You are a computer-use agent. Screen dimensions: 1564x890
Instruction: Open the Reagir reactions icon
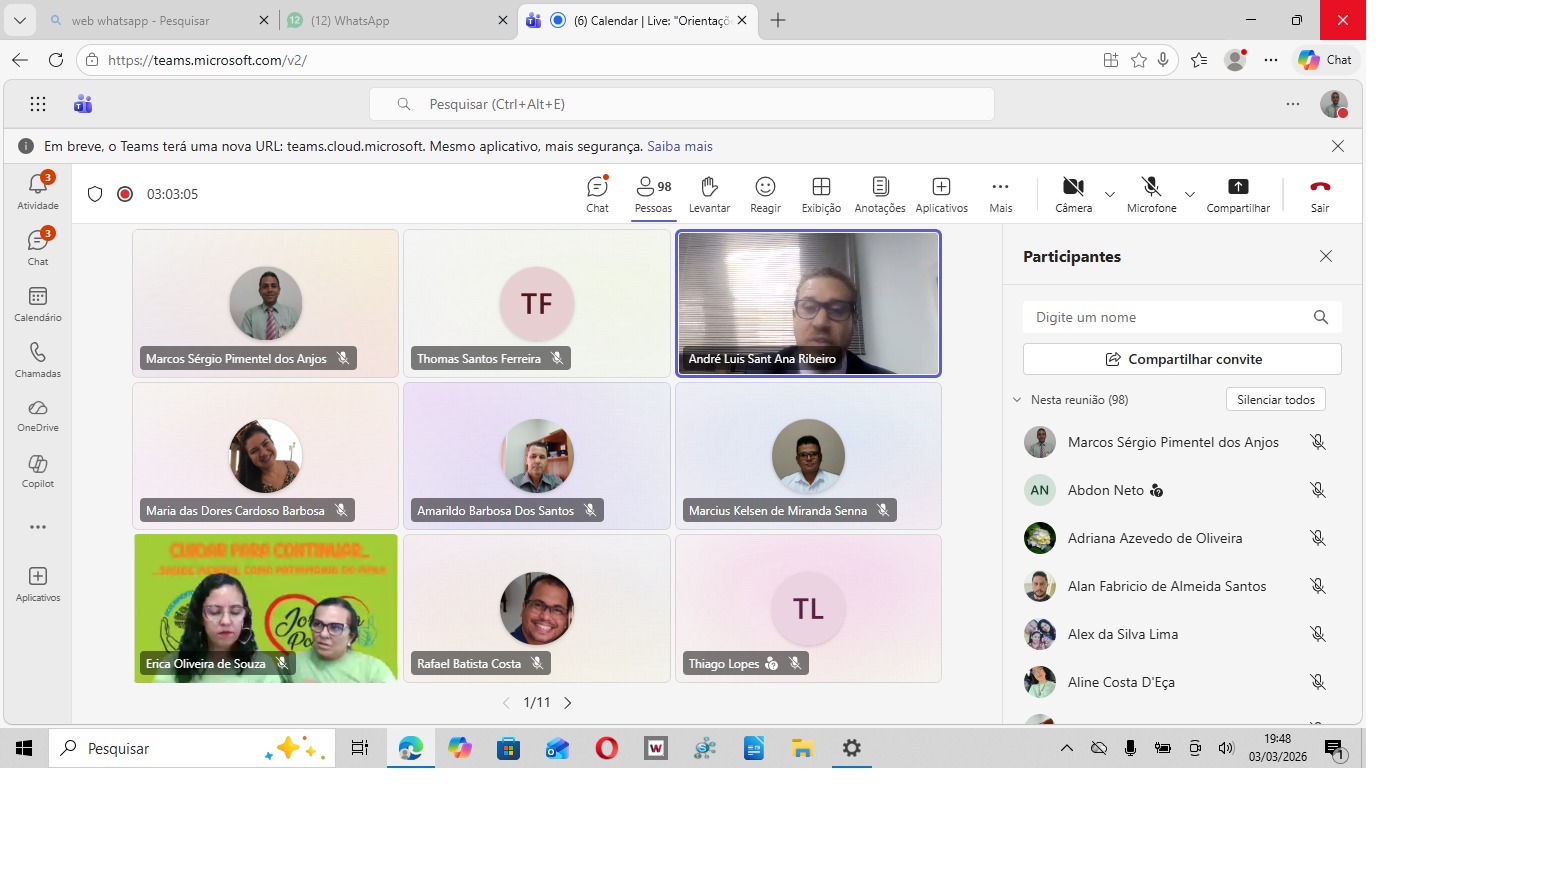[x=765, y=194]
